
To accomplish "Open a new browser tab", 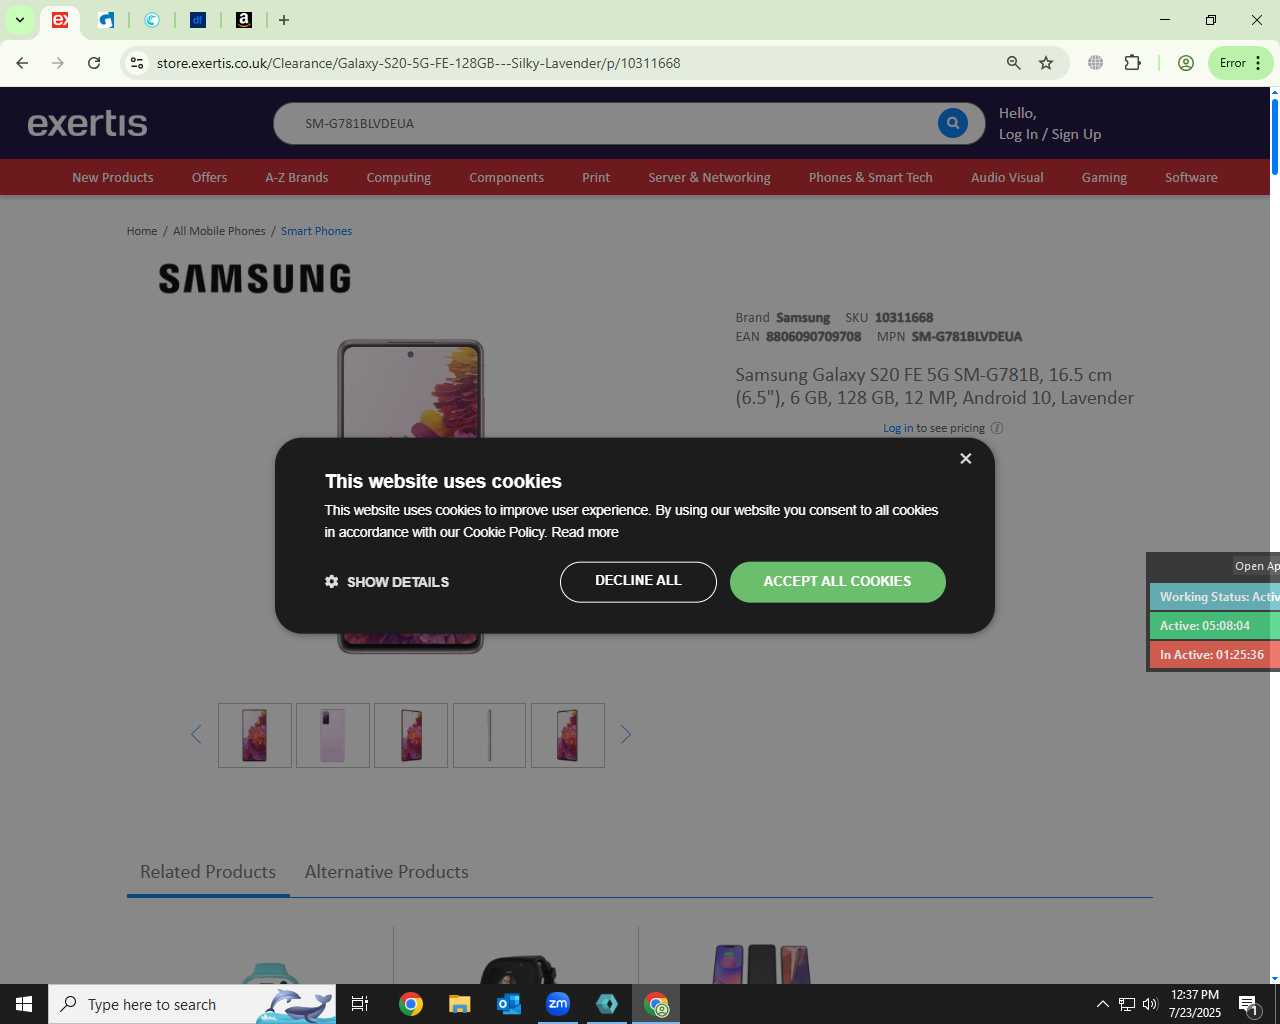I will pos(284,20).
